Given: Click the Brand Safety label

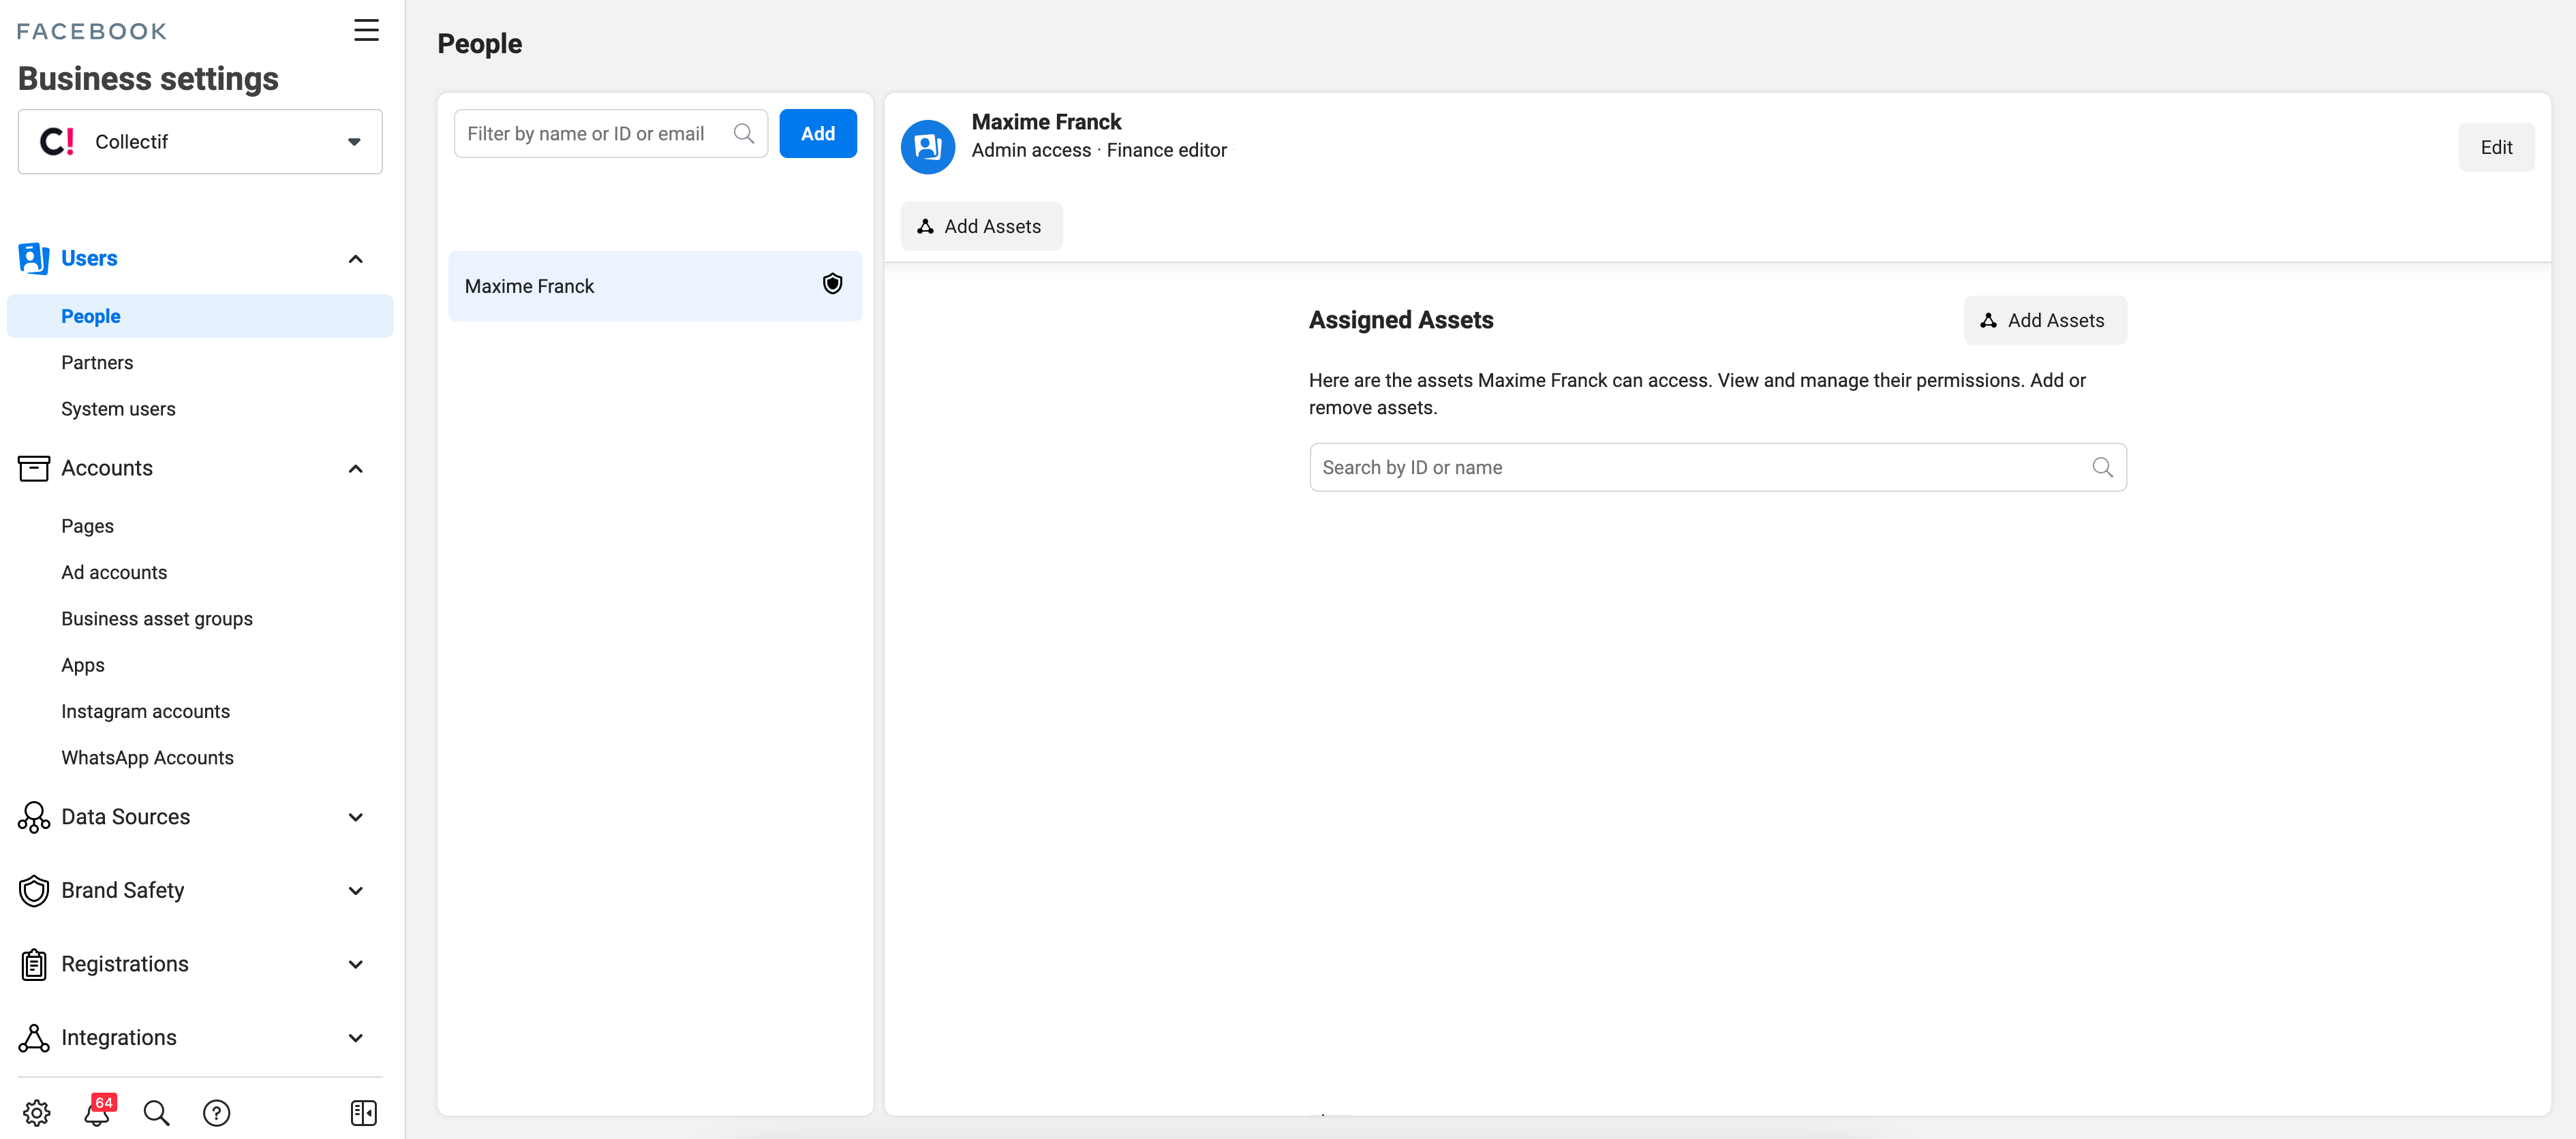Looking at the screenshot, I should click(122, 890).
